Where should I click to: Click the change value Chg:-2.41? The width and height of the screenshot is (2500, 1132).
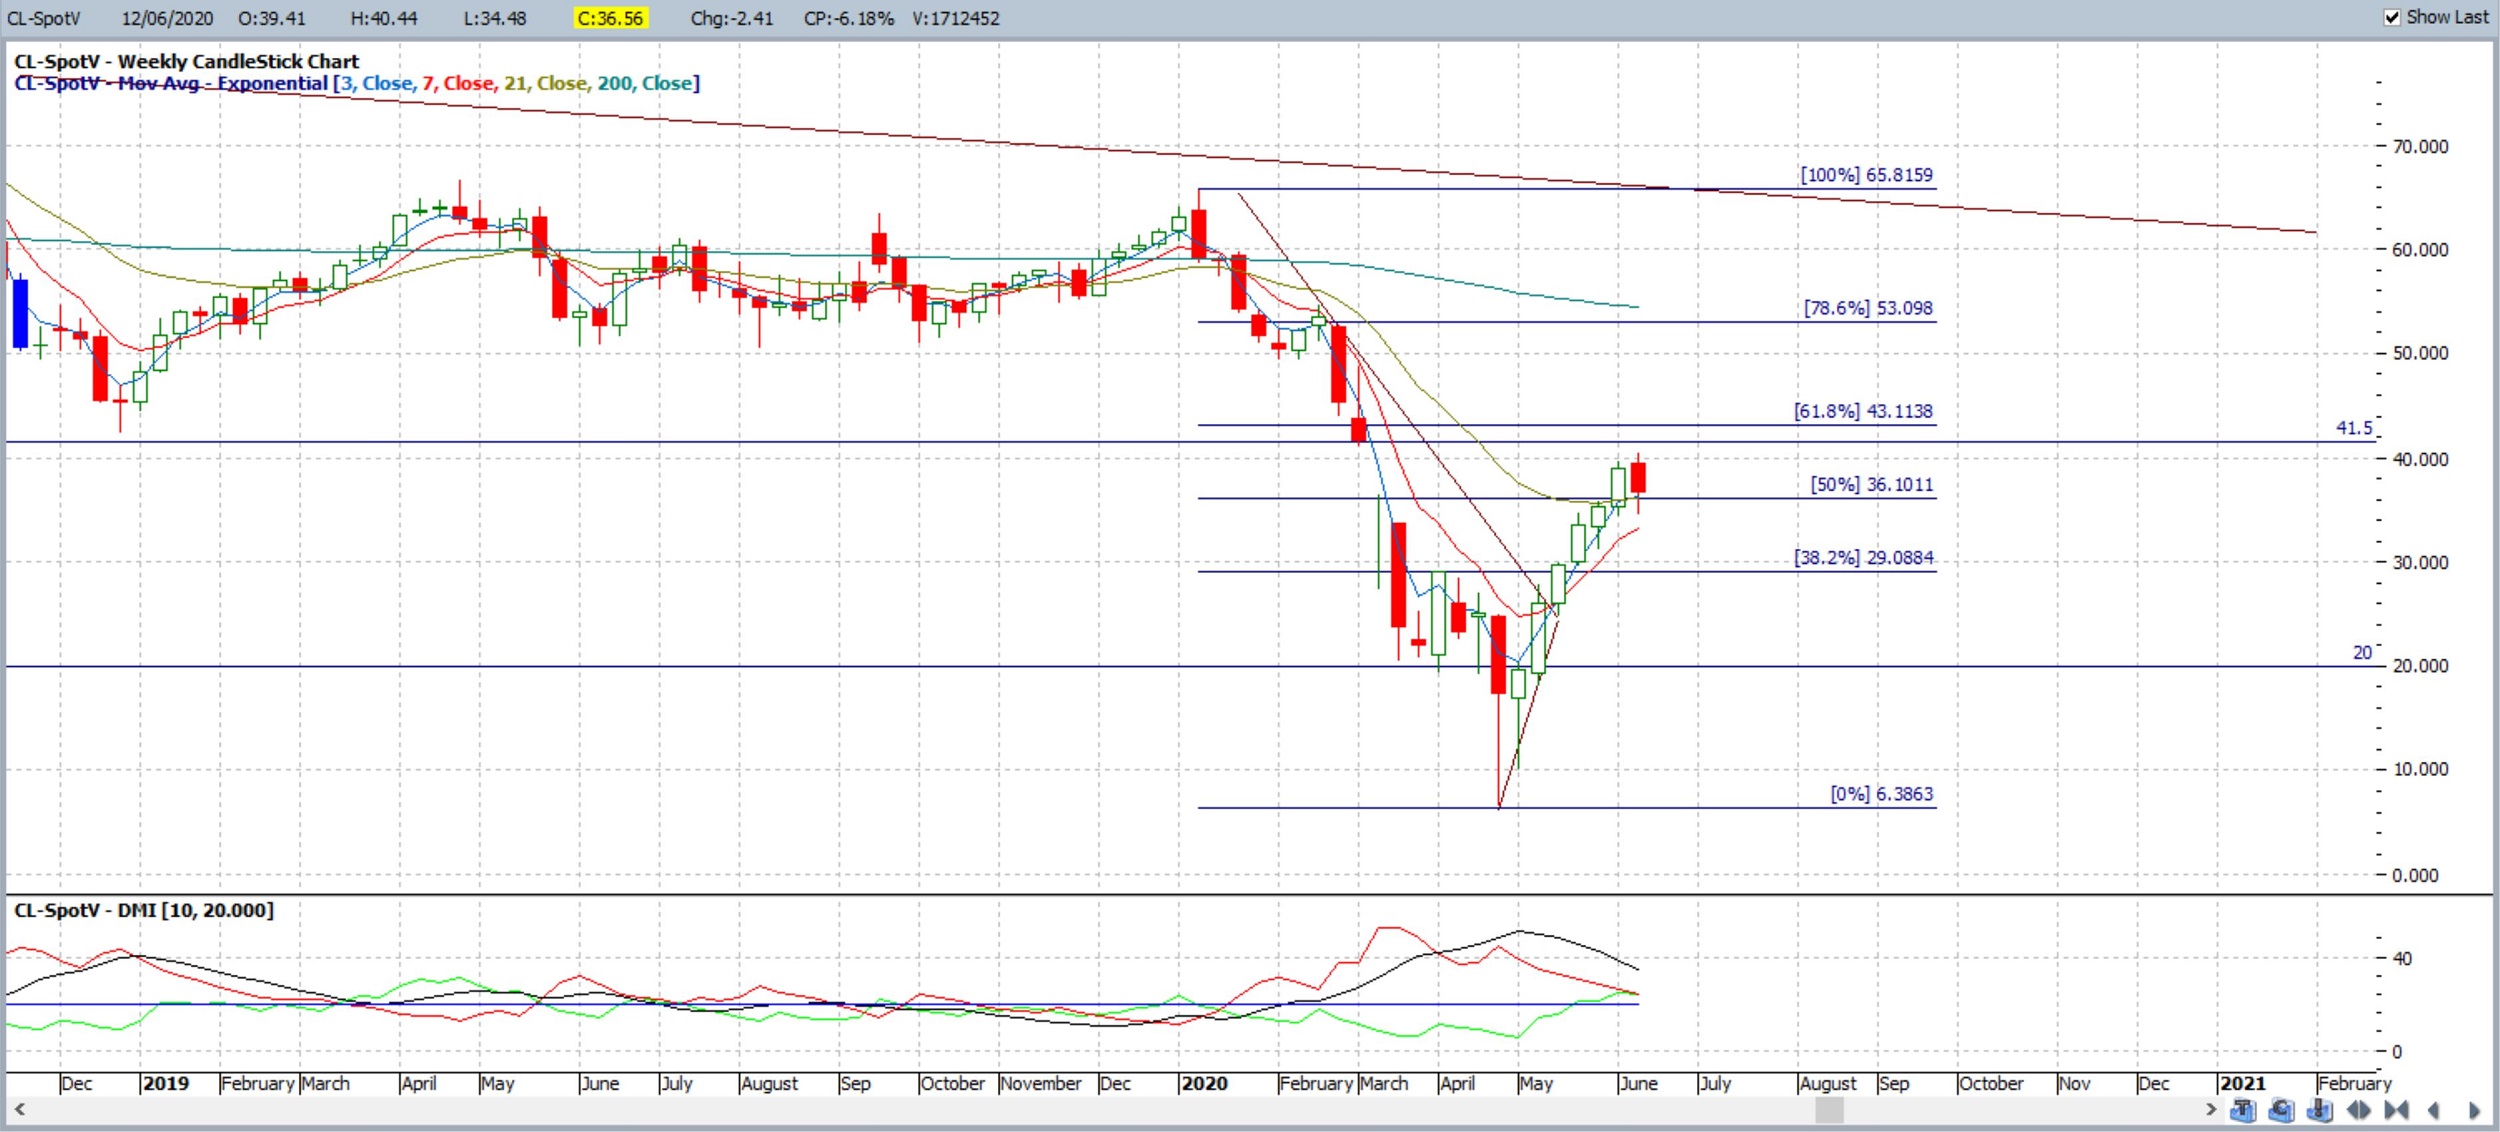pos(731,18)
